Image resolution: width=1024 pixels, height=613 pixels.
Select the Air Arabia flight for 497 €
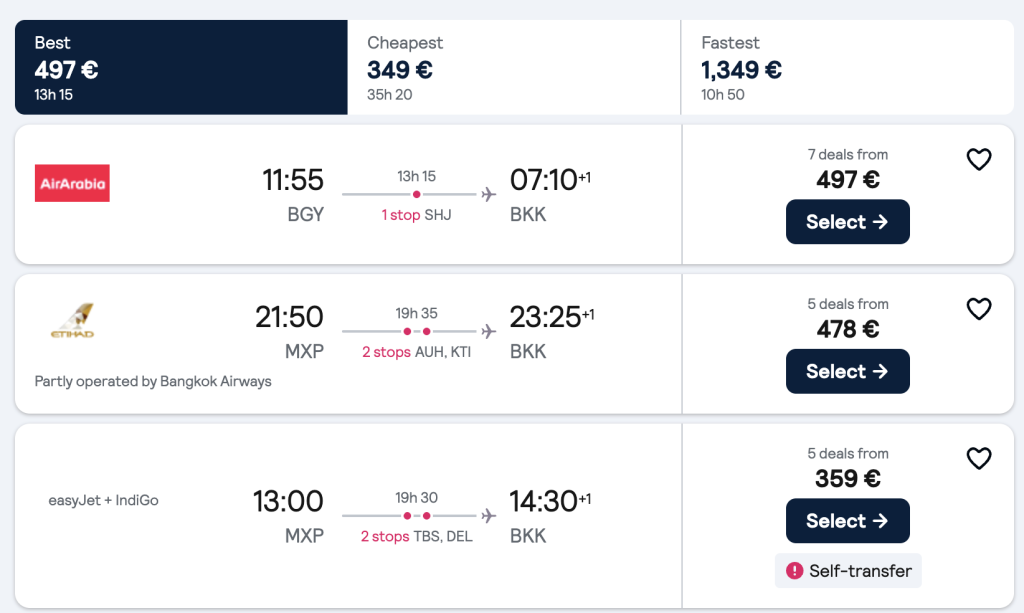coord(847,222)
